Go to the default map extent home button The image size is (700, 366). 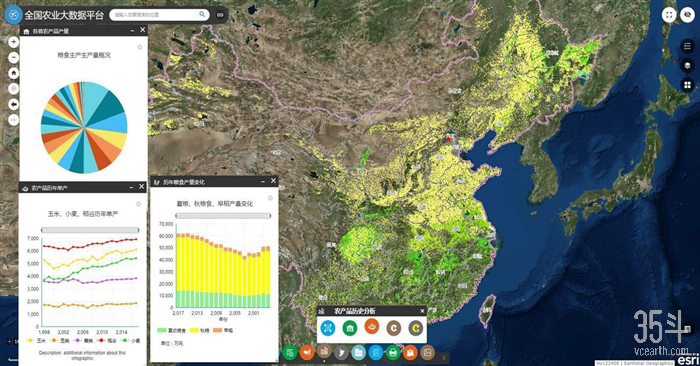coord(13,73)
